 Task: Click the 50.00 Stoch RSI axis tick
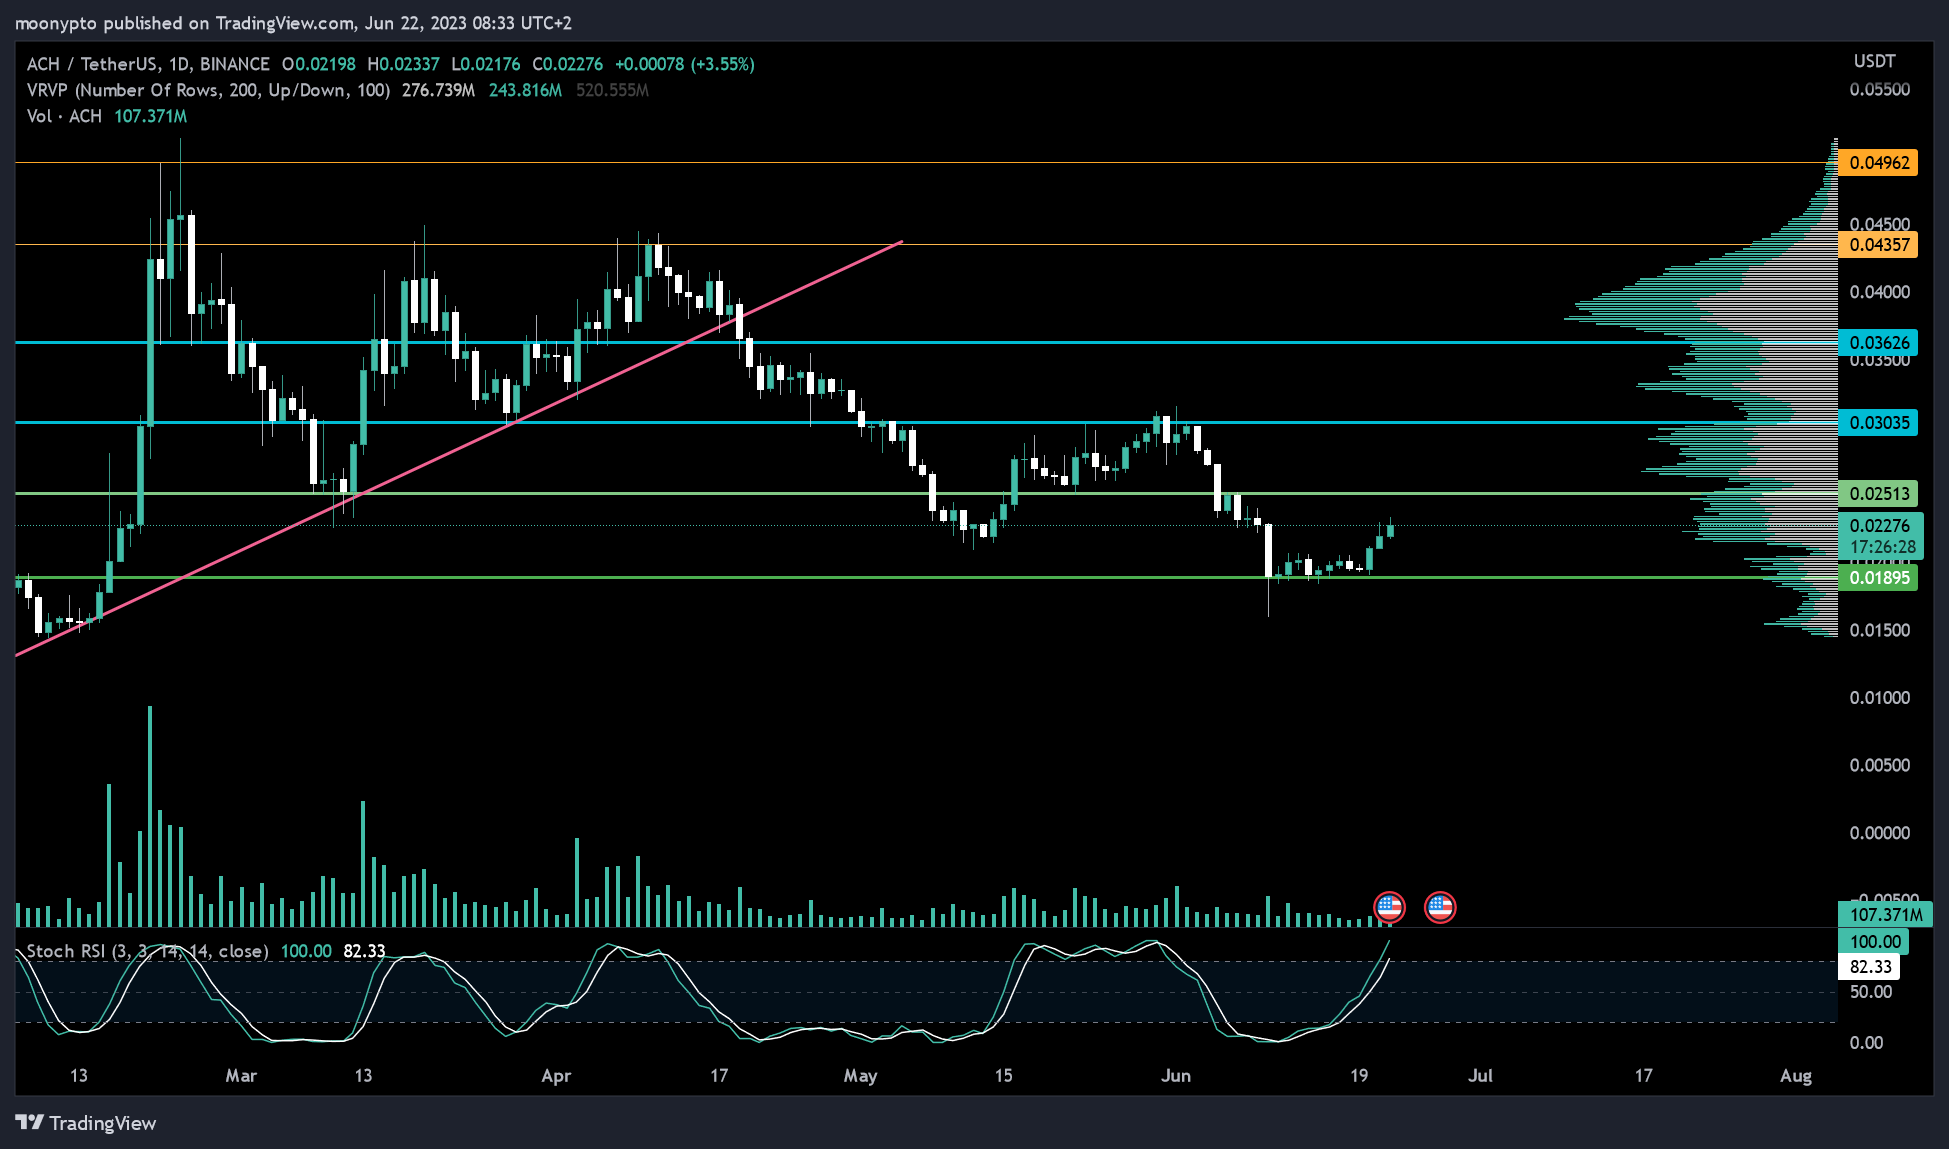pyautogui.click(x=1870, y=992)
